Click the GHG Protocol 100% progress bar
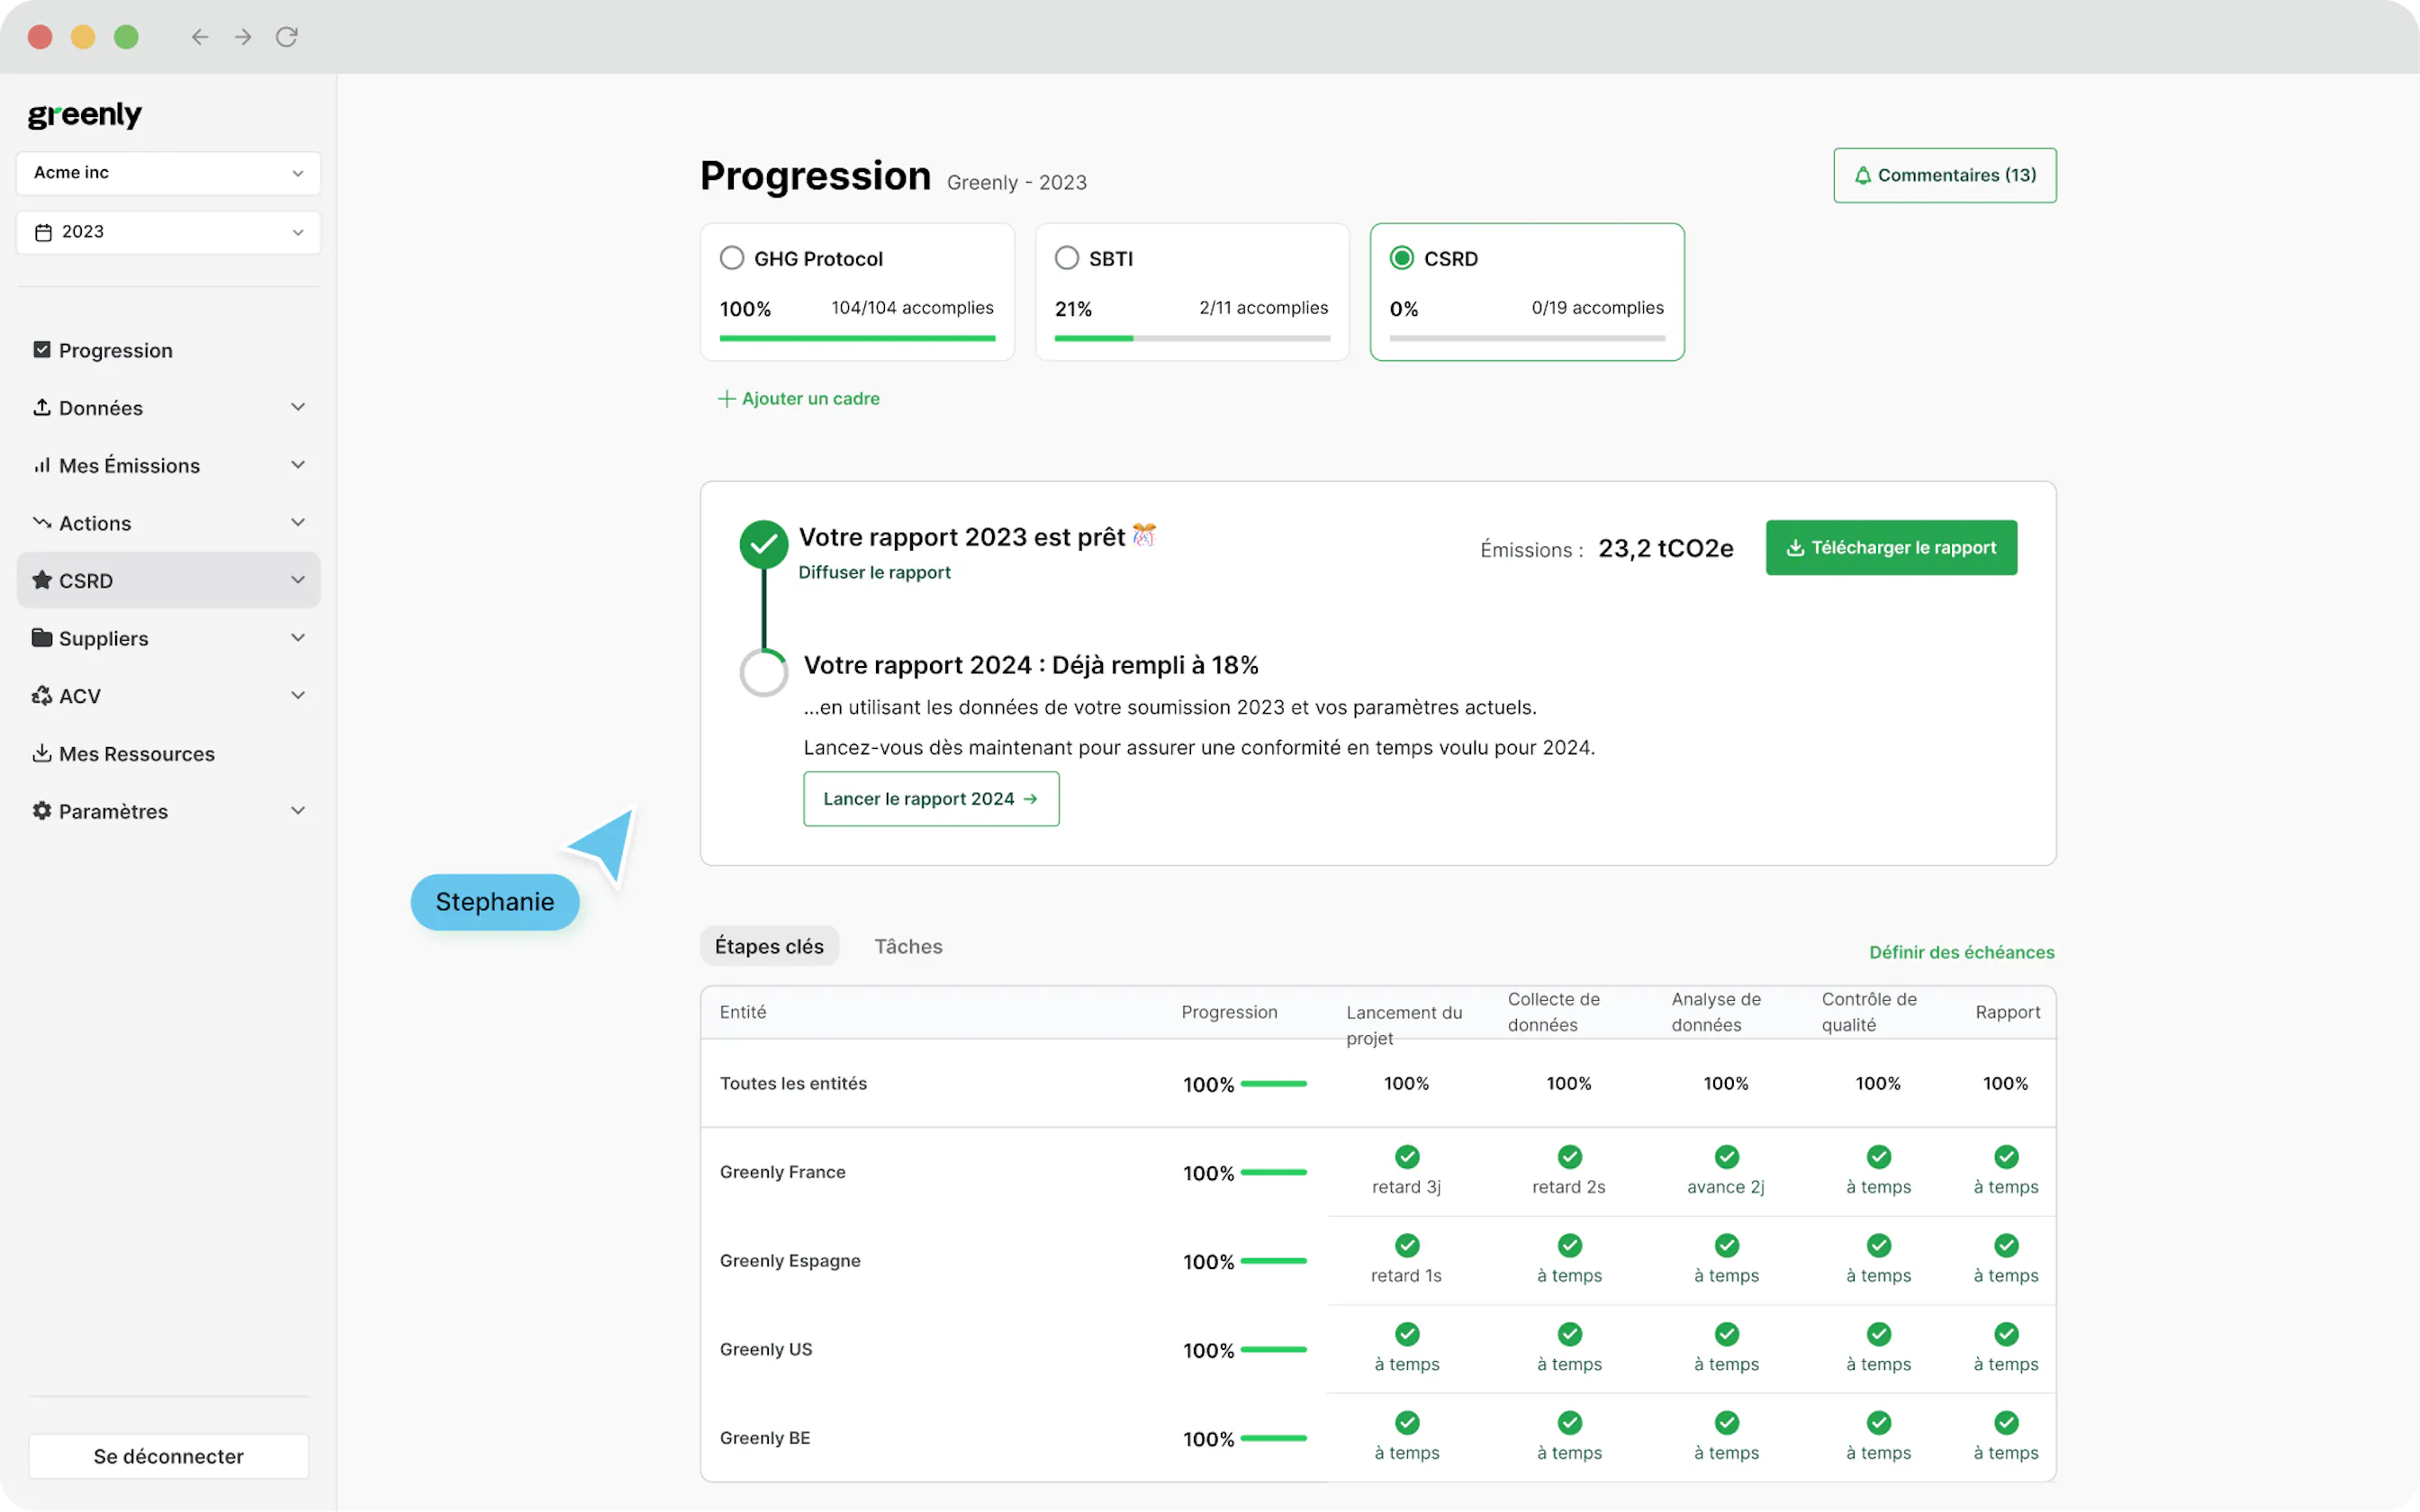Viewport: 2420px width, 1512px height. coord(857,339)
